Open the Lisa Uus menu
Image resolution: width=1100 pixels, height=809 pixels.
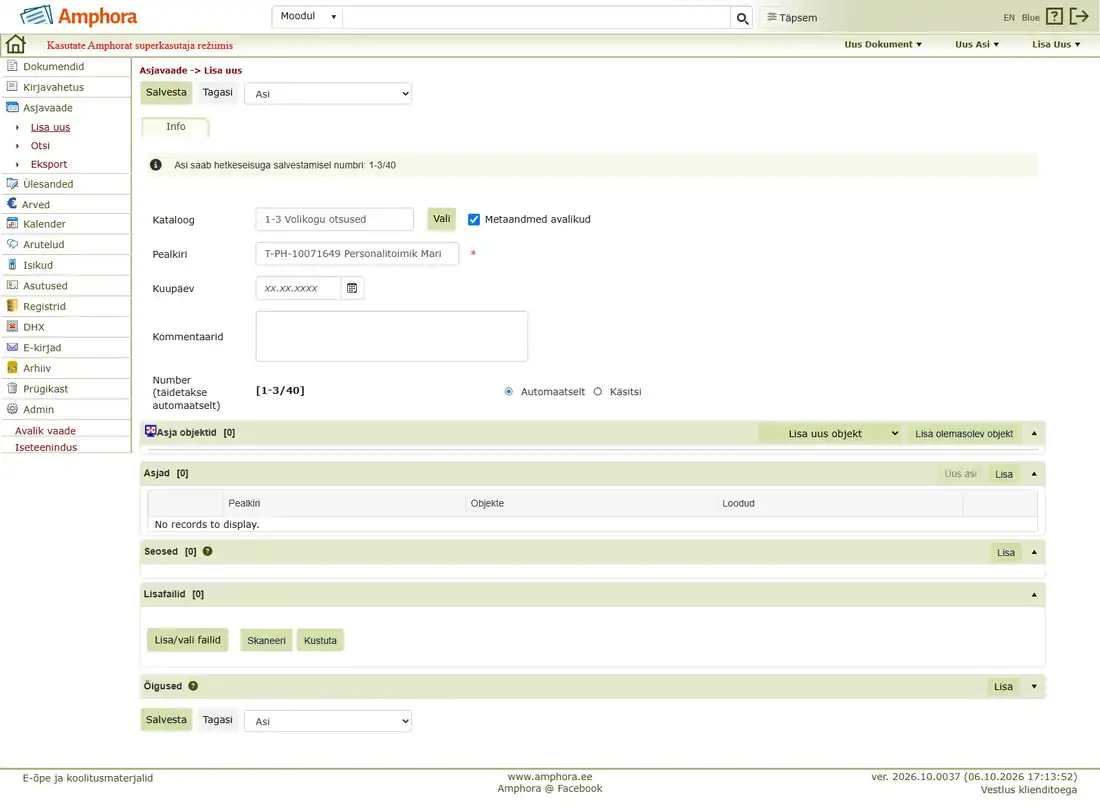tap(1056, 44)
